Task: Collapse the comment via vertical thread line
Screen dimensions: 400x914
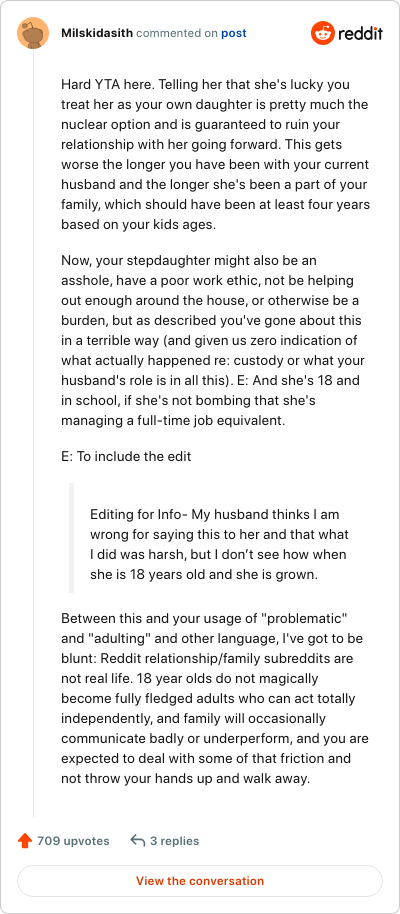Action: coord(33,433)
